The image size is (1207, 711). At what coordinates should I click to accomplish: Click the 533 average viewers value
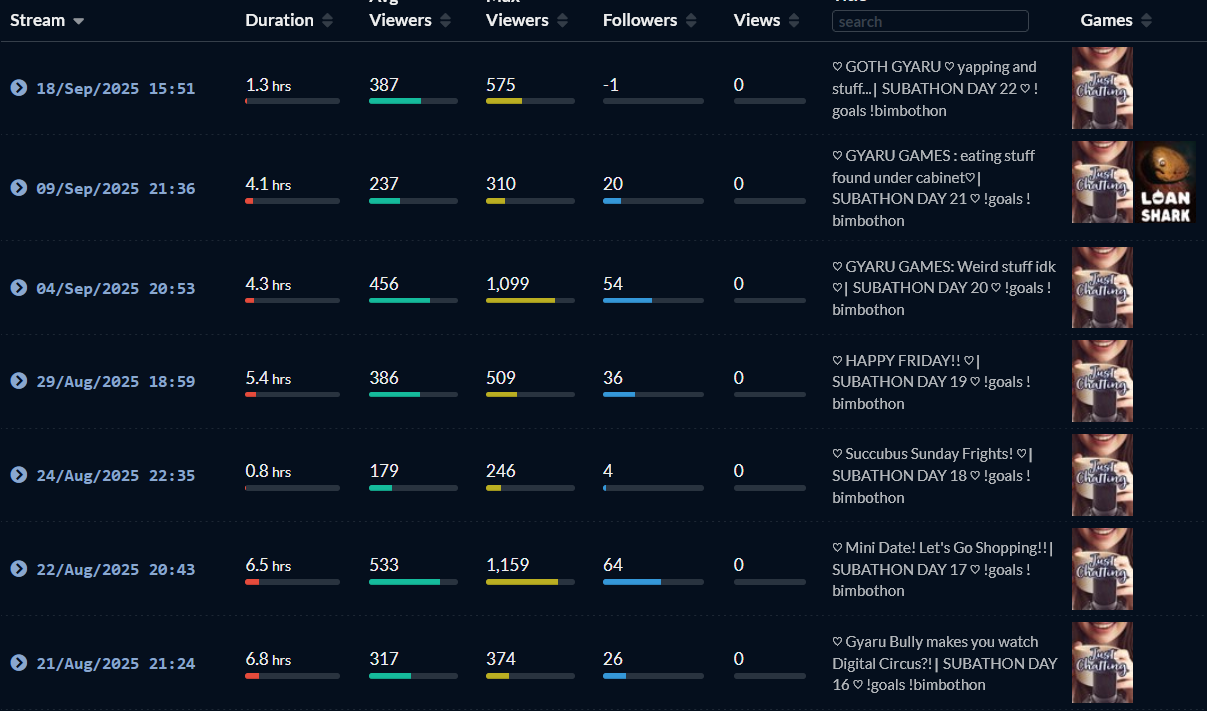click(384, 565)
